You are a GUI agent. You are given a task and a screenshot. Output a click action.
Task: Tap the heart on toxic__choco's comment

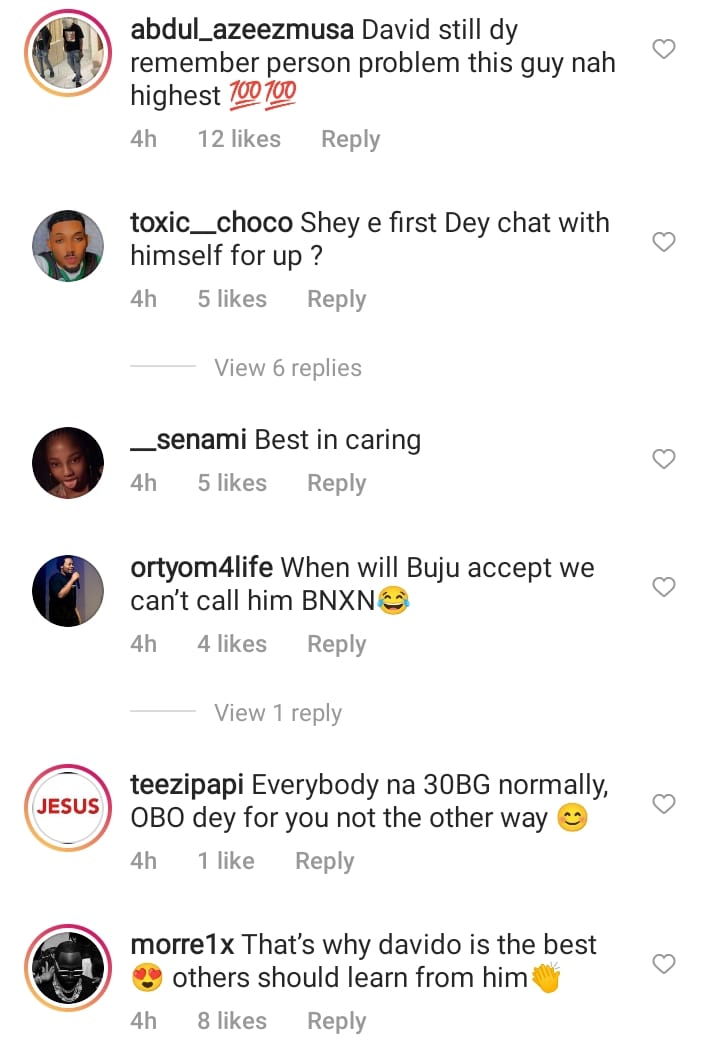(x=663, y=242)
